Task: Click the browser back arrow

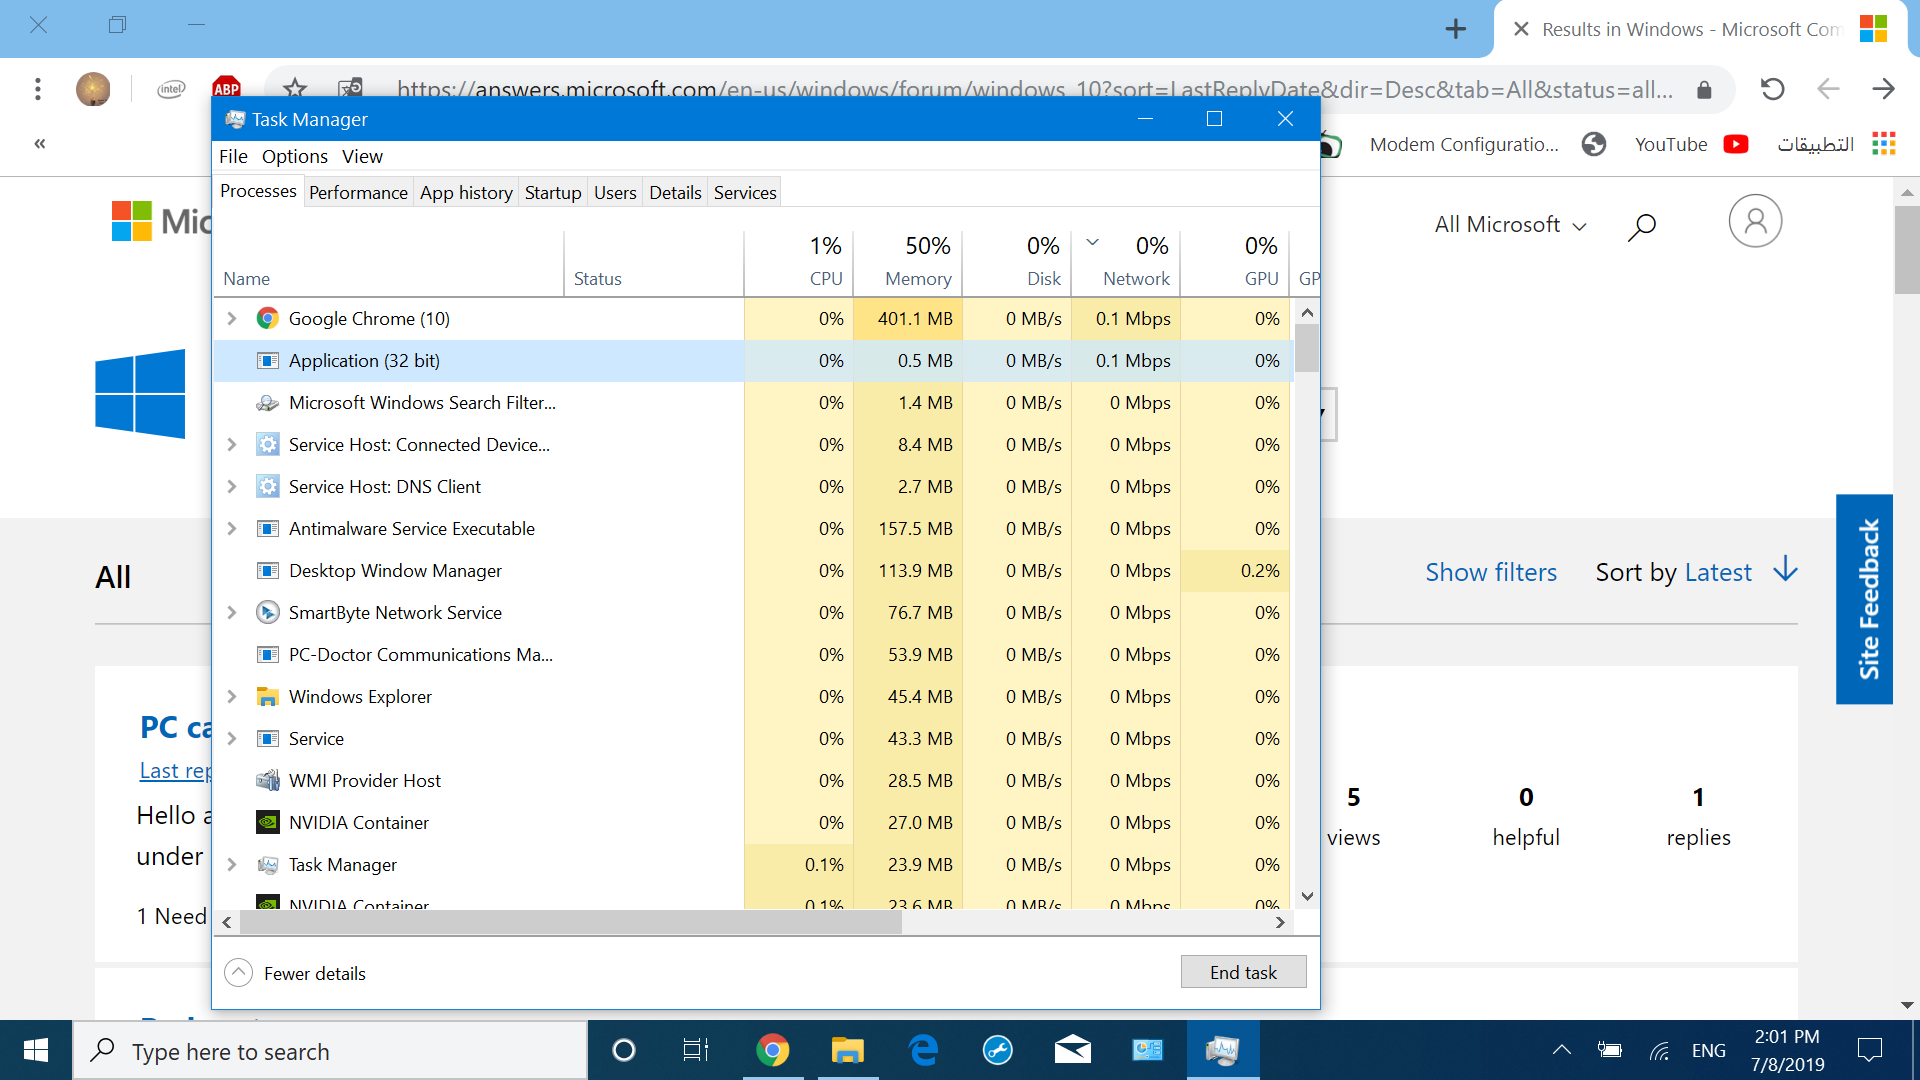Action: [1828, 89]
